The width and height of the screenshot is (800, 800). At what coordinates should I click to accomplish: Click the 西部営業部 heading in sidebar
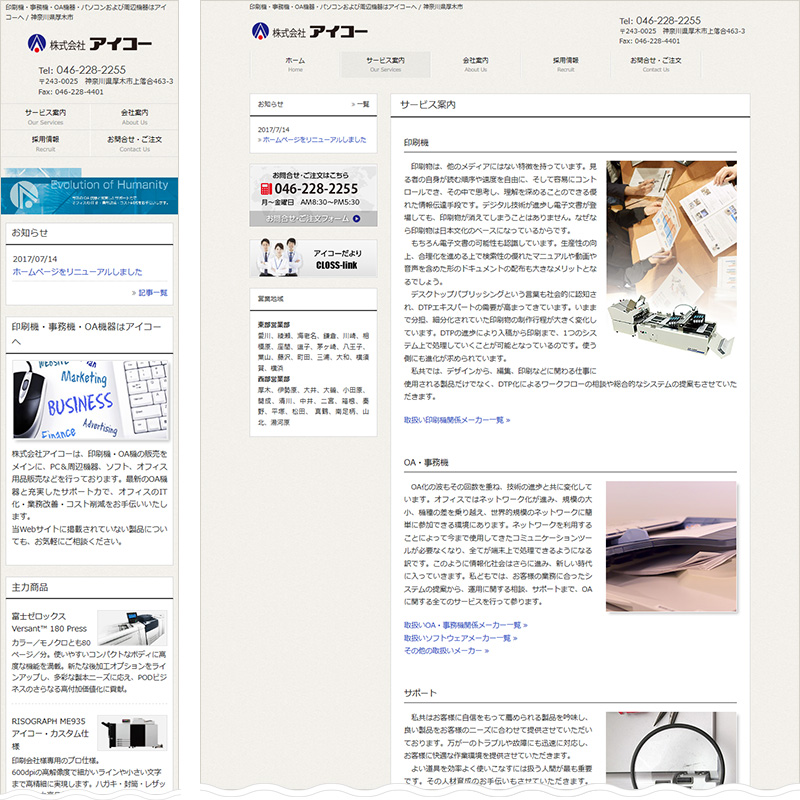point(273,379)
